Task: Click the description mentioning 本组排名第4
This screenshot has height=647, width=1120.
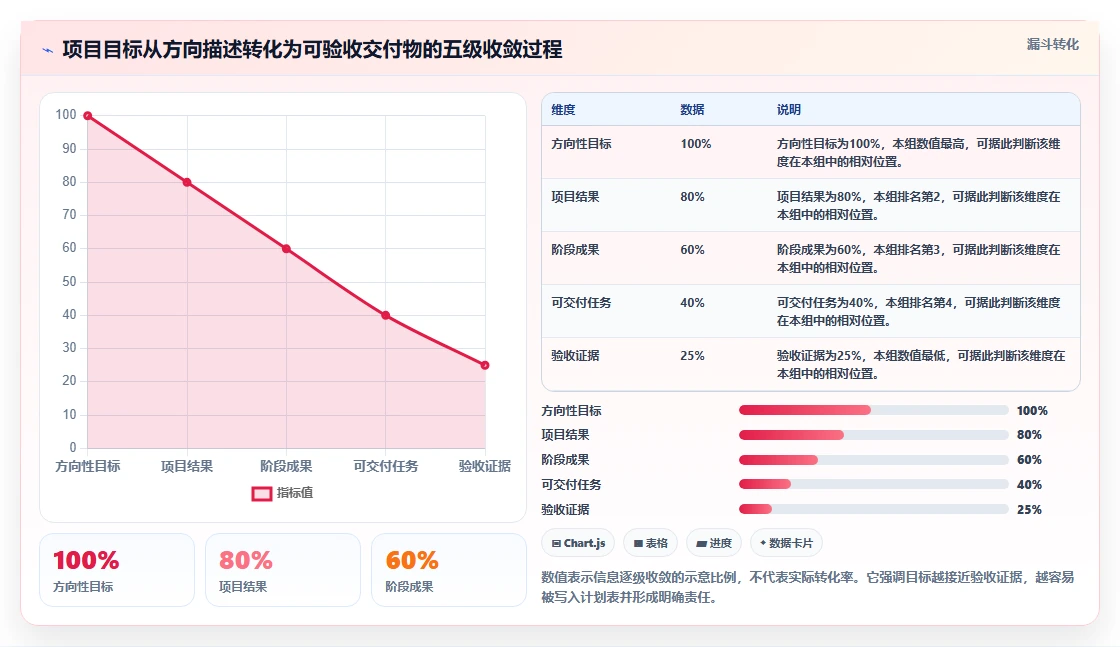Action: 919,311
